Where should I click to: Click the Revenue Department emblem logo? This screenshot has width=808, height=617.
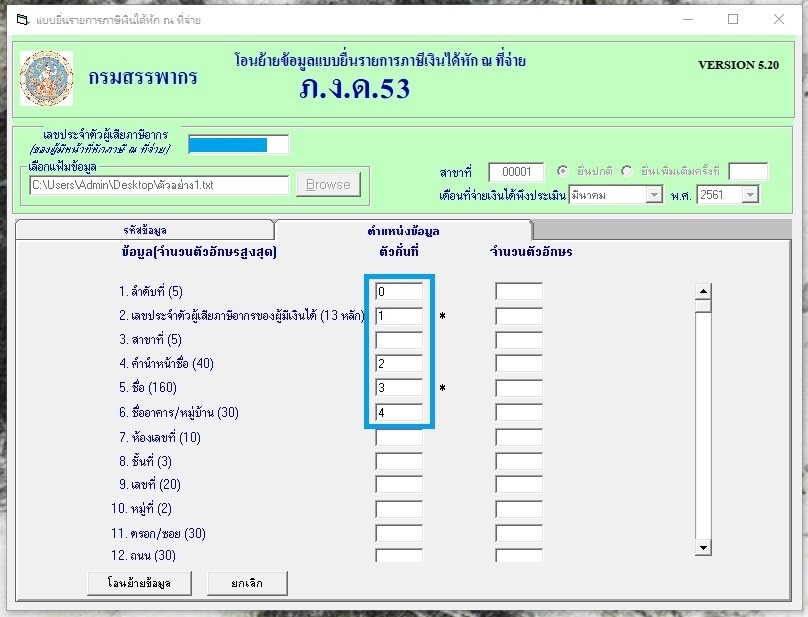tap(46, 78)
